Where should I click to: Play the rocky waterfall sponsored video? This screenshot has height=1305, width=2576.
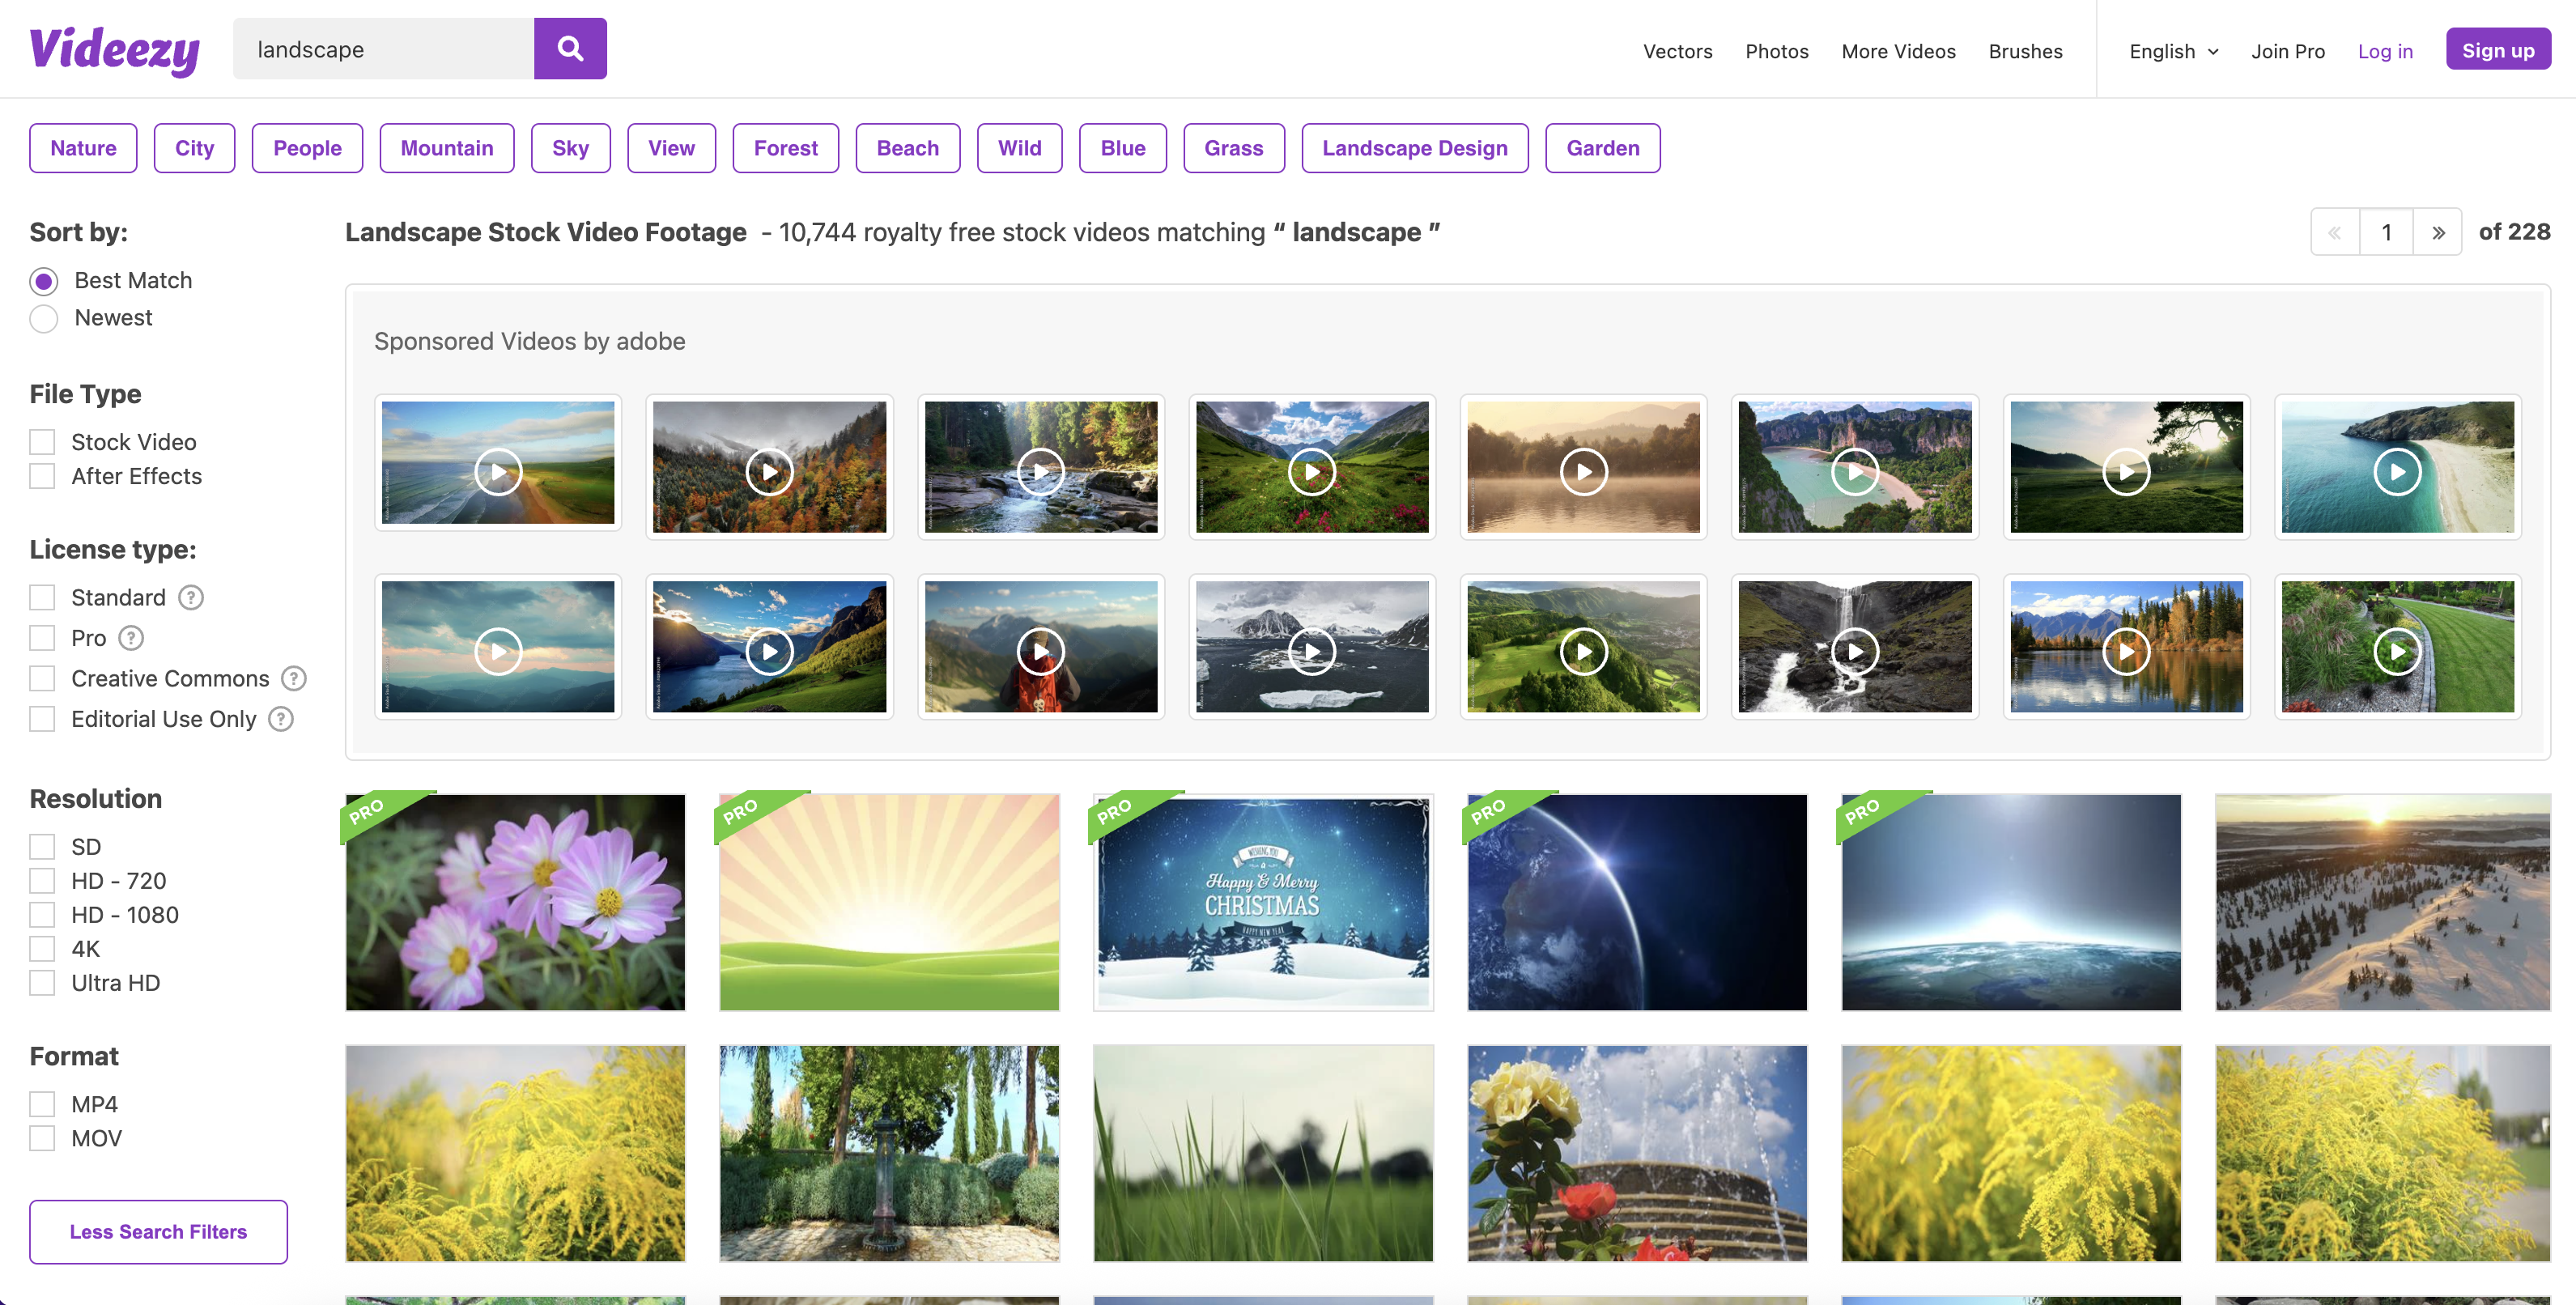coord(1855,646)
